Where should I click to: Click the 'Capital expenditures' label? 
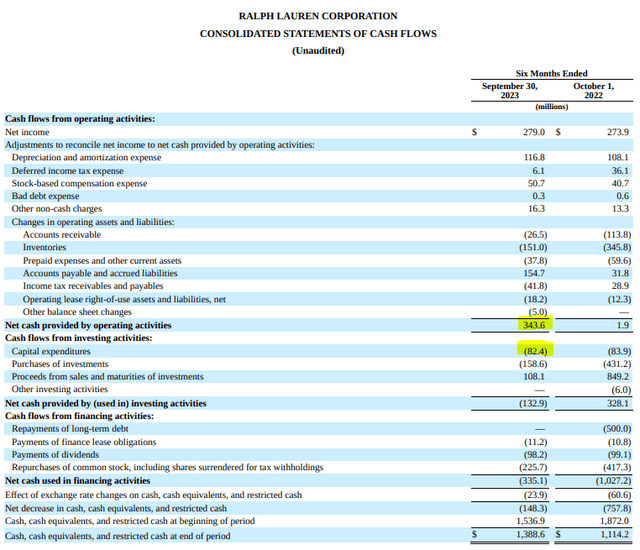pos(51,351)
